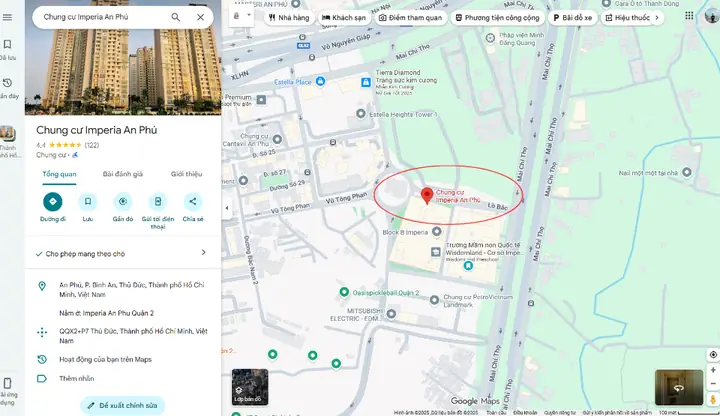
Task: Click the Block B Imperia marker
Action: pos(437,231)
